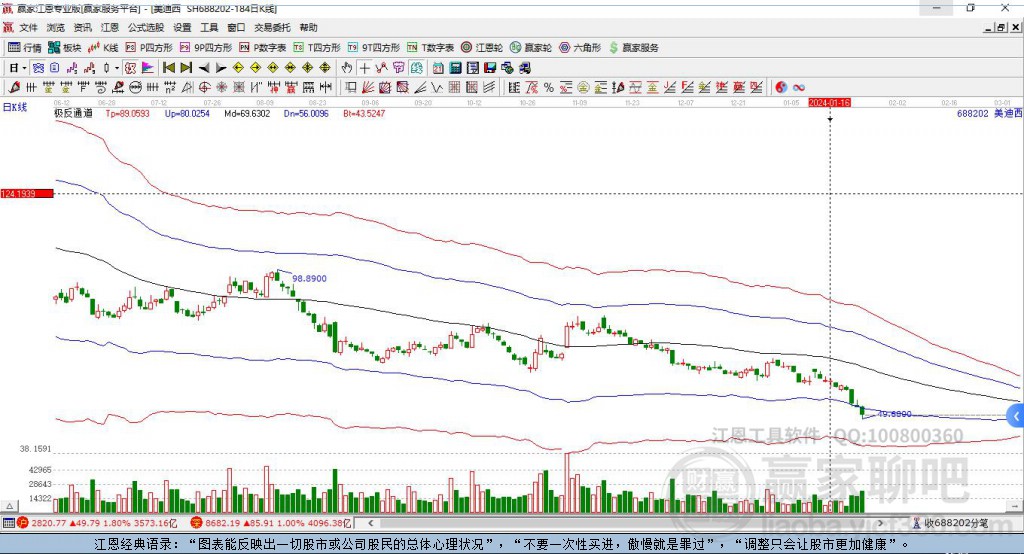Image resolution: width=1024 pixels, height=554 pixels.
Task: Open the 六角形 hexagon tool
Action: point(580,48)
